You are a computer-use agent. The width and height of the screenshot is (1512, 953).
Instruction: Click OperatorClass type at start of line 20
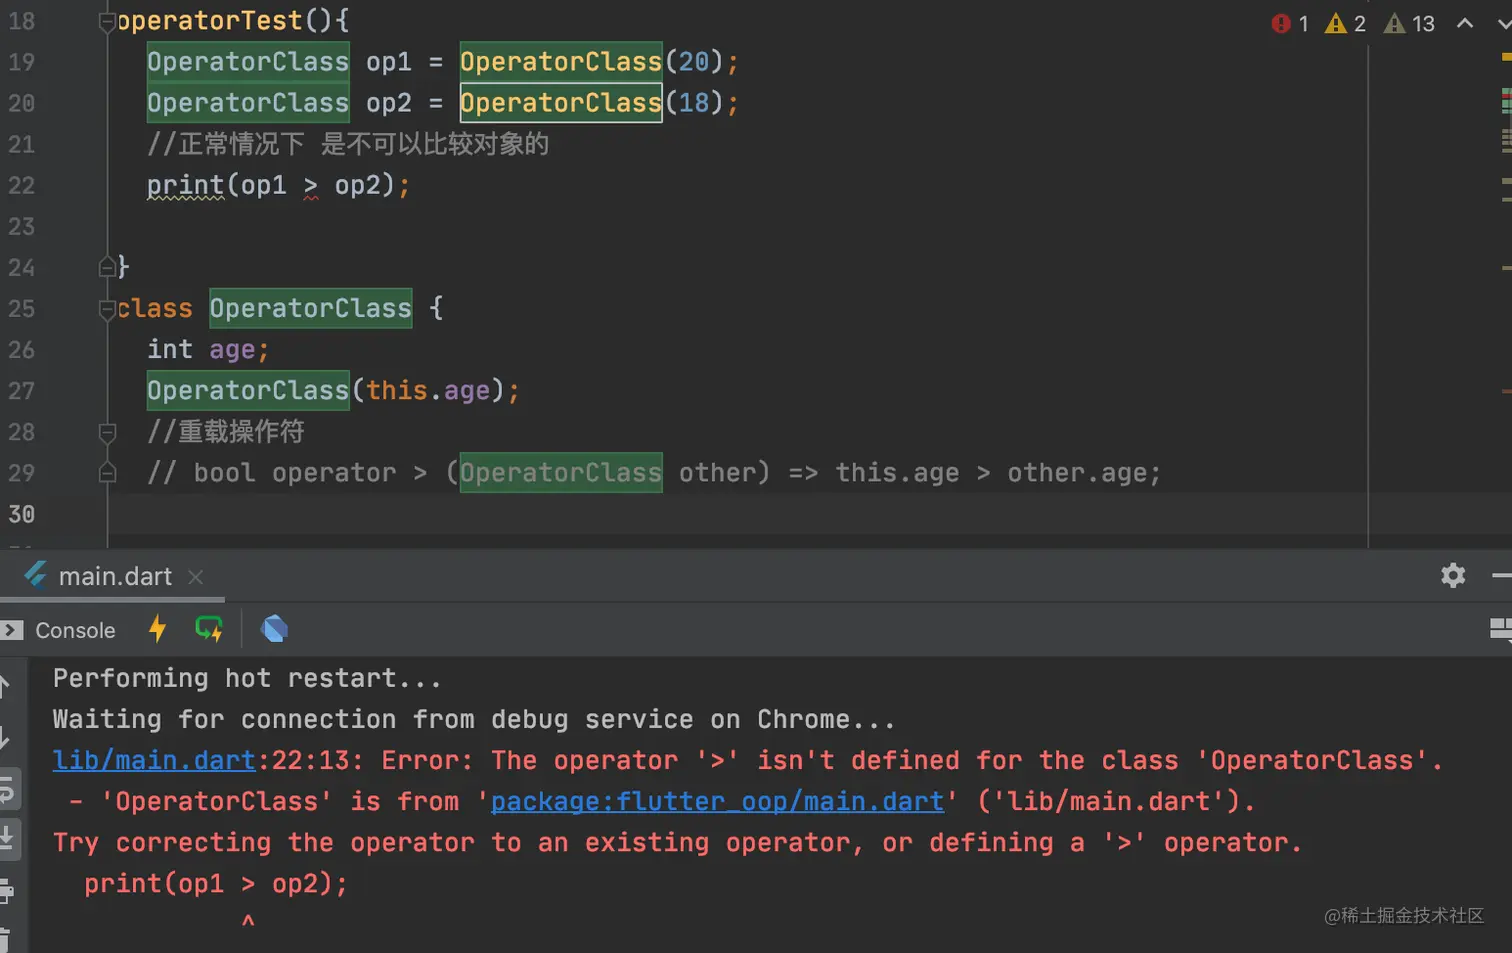[248, 103]
